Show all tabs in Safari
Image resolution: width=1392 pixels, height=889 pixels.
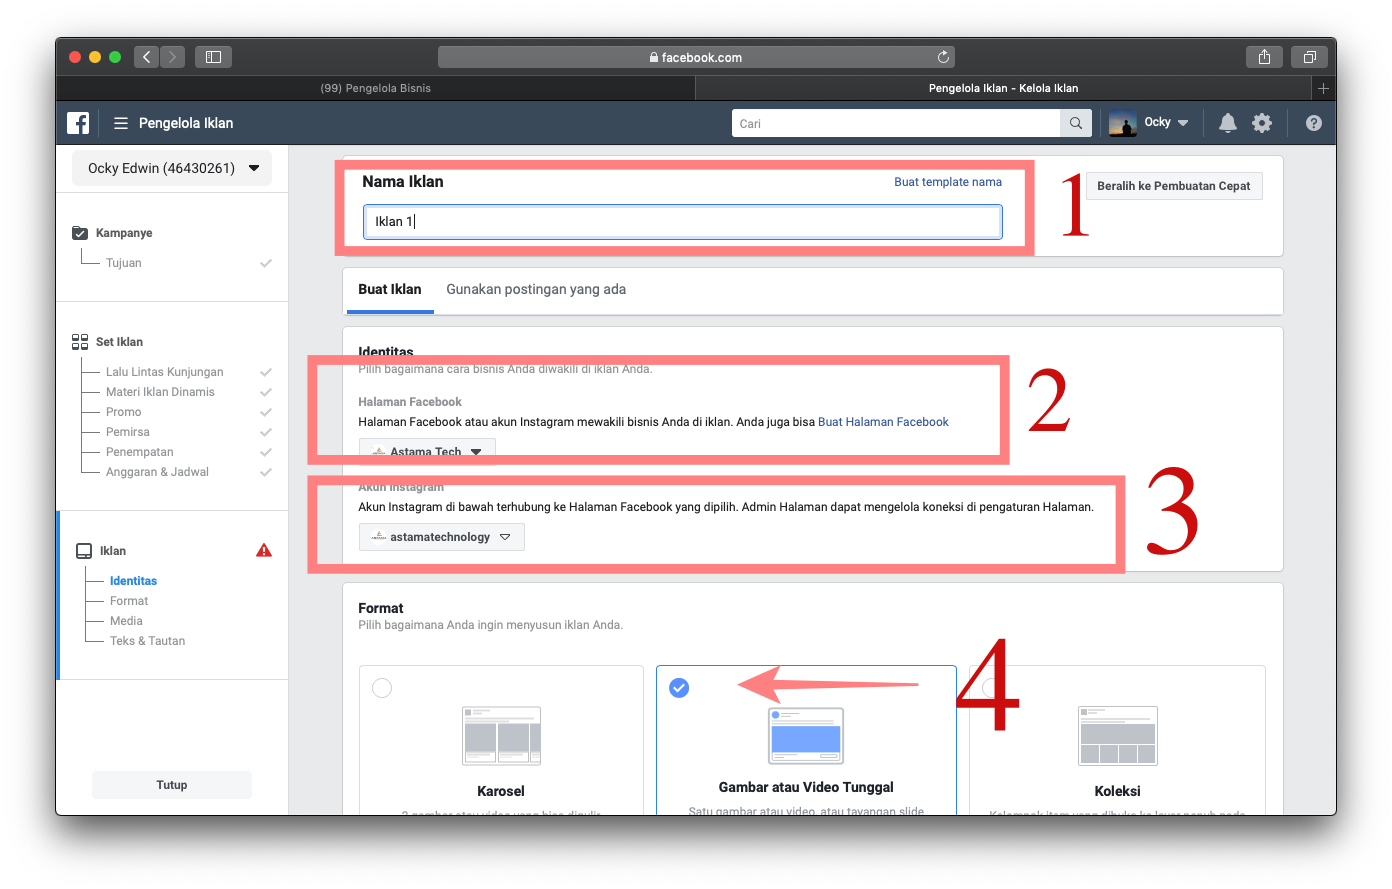[x=1309, y=57]
